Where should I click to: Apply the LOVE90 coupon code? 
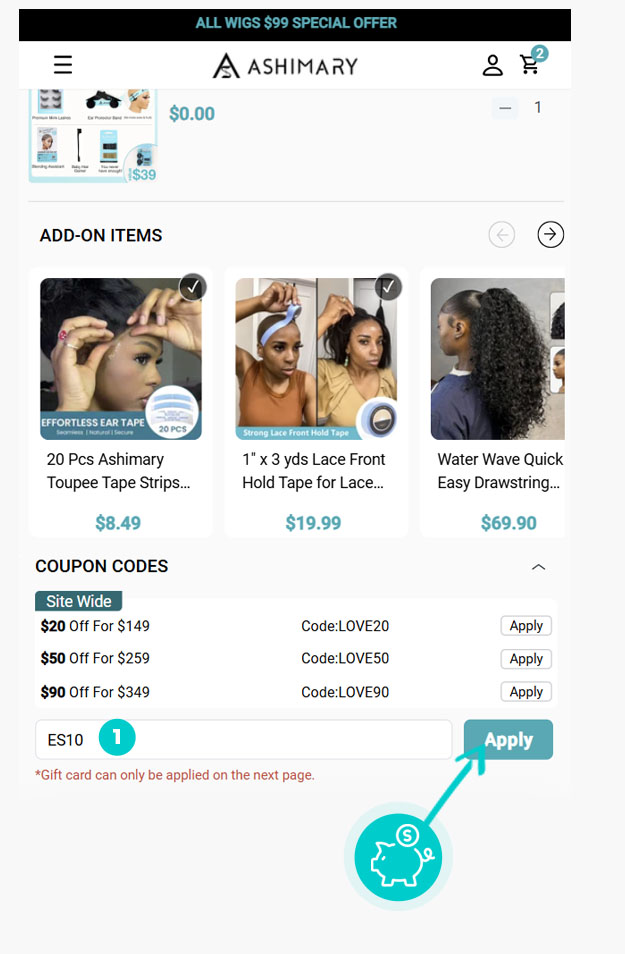click(x=526, y=692)
